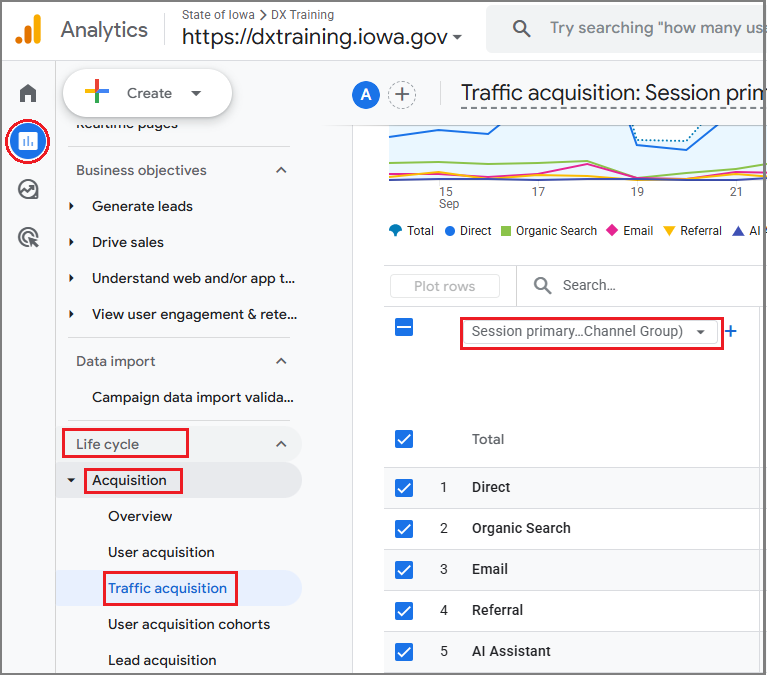Viewport: 767px width, 675px height.
Task: Click the Organic Search row label
Action: point(521,528)
